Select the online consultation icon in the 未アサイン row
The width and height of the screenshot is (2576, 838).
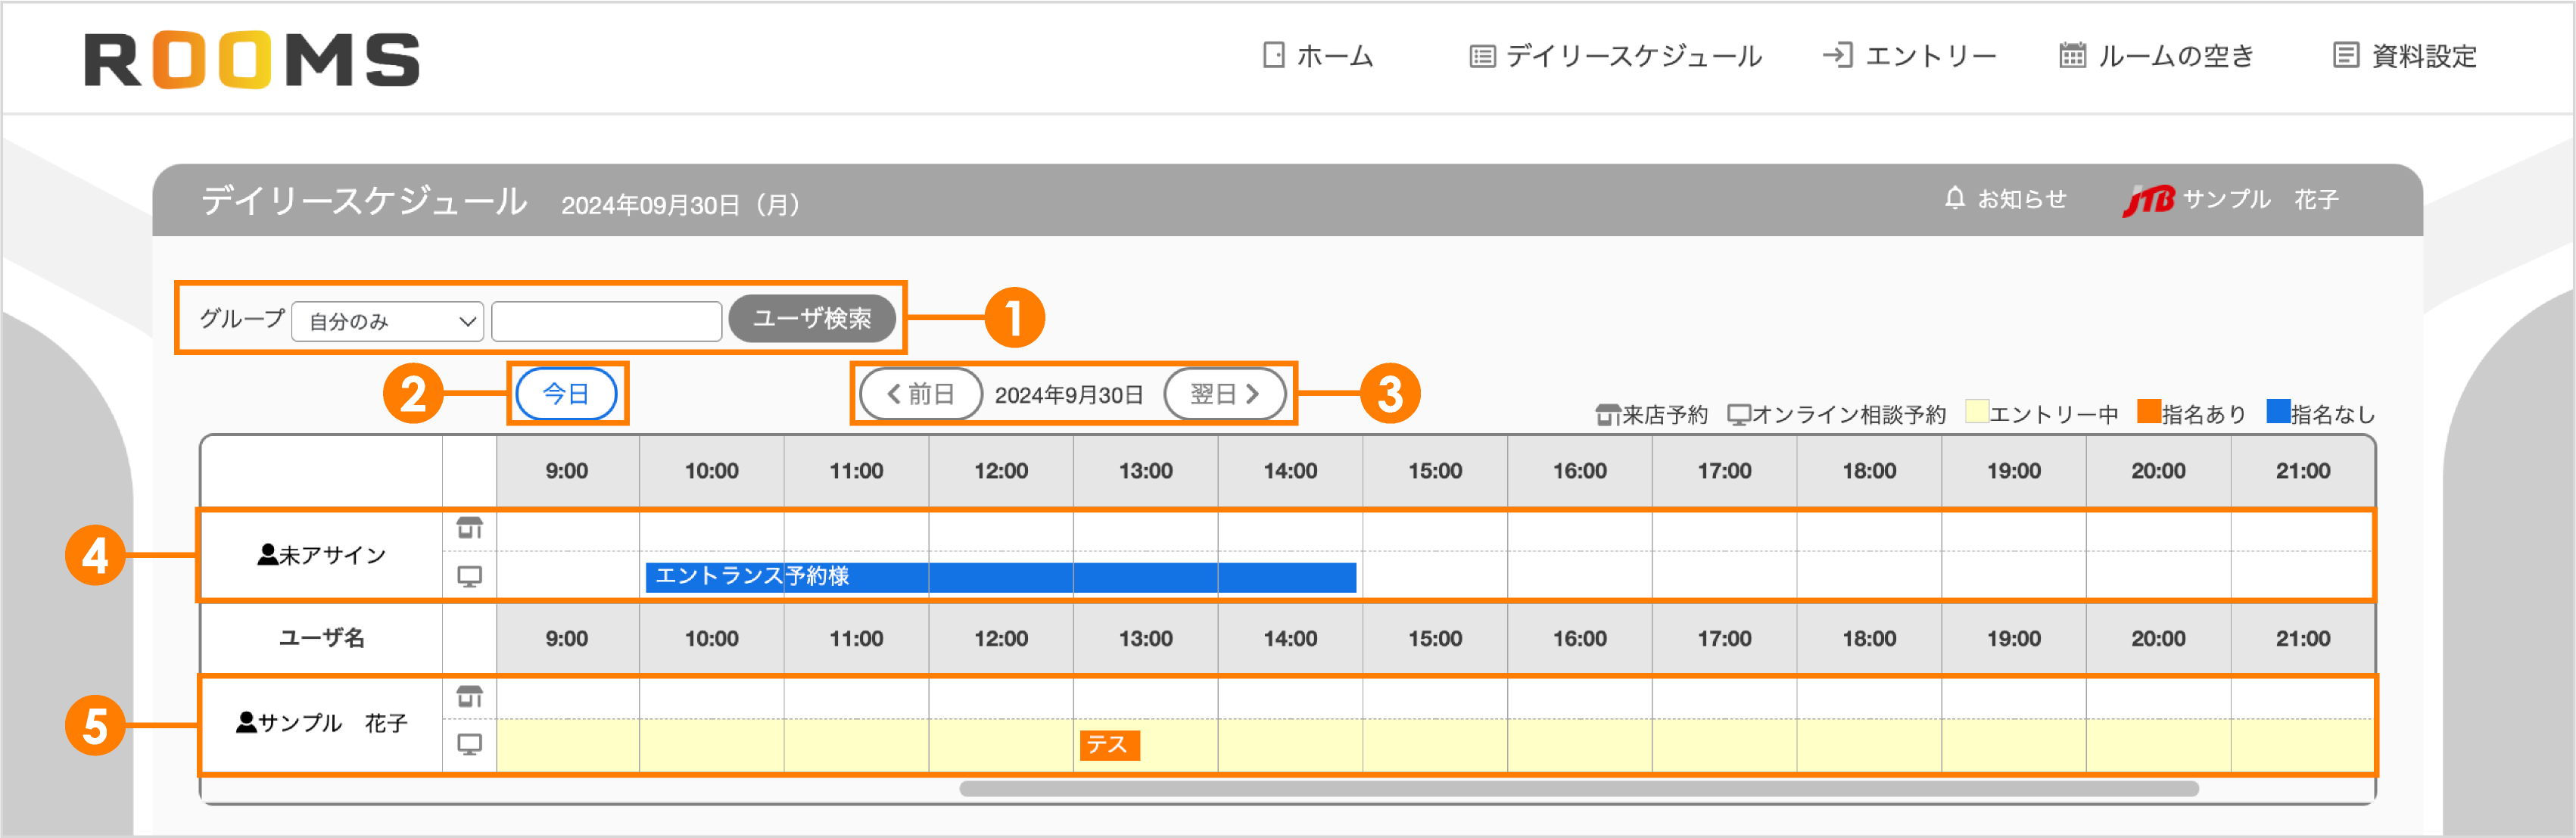[x=470, y=577]
